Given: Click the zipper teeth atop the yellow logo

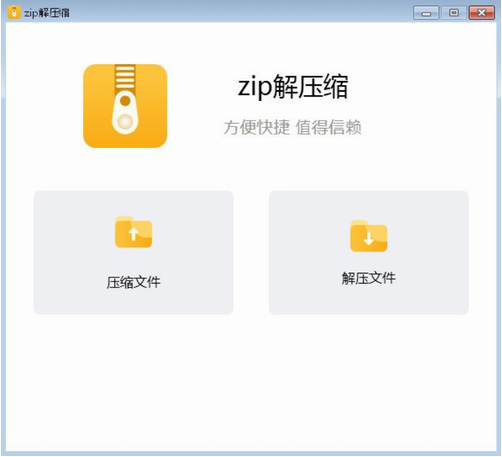Looking at the screenshot, I should [125, 77].
